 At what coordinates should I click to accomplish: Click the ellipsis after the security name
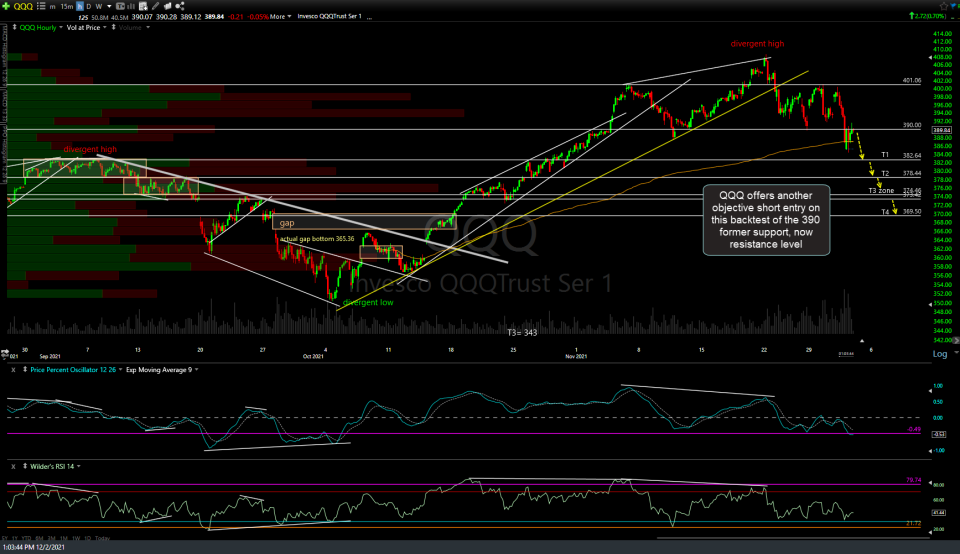point(369,17)
